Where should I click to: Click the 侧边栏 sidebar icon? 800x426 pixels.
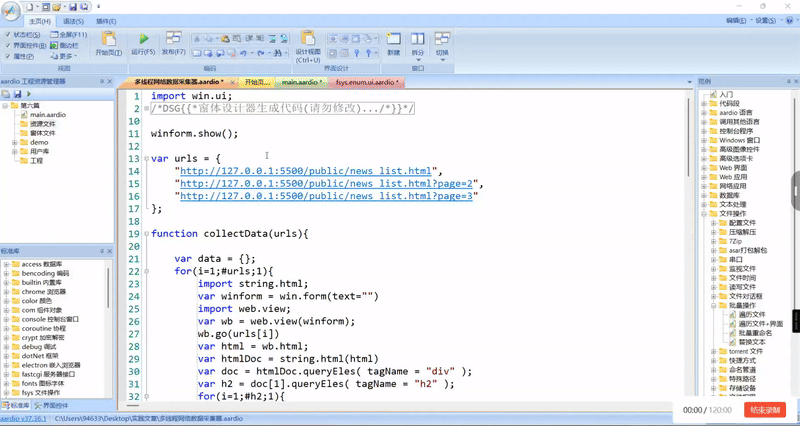54,45
